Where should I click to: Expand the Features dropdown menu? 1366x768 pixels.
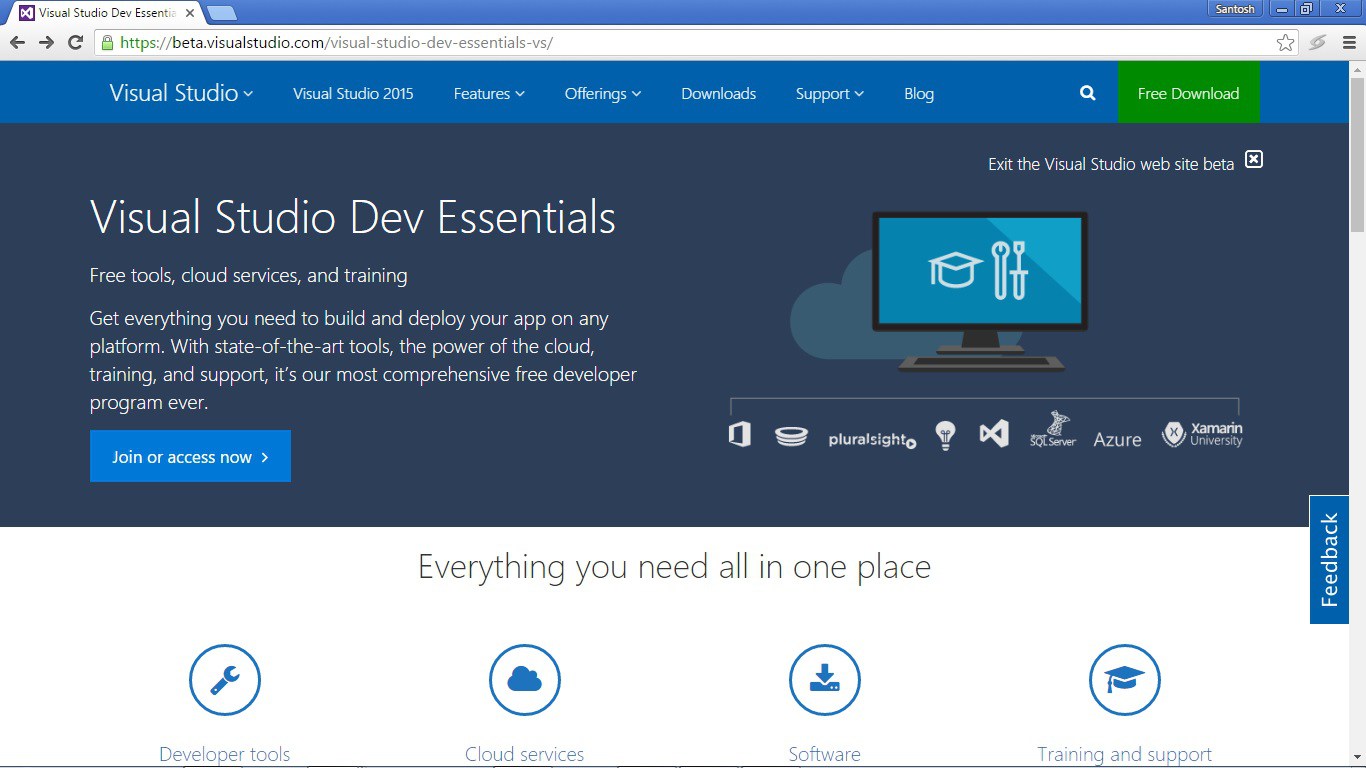pyautogui.click(x=489, y=93)
